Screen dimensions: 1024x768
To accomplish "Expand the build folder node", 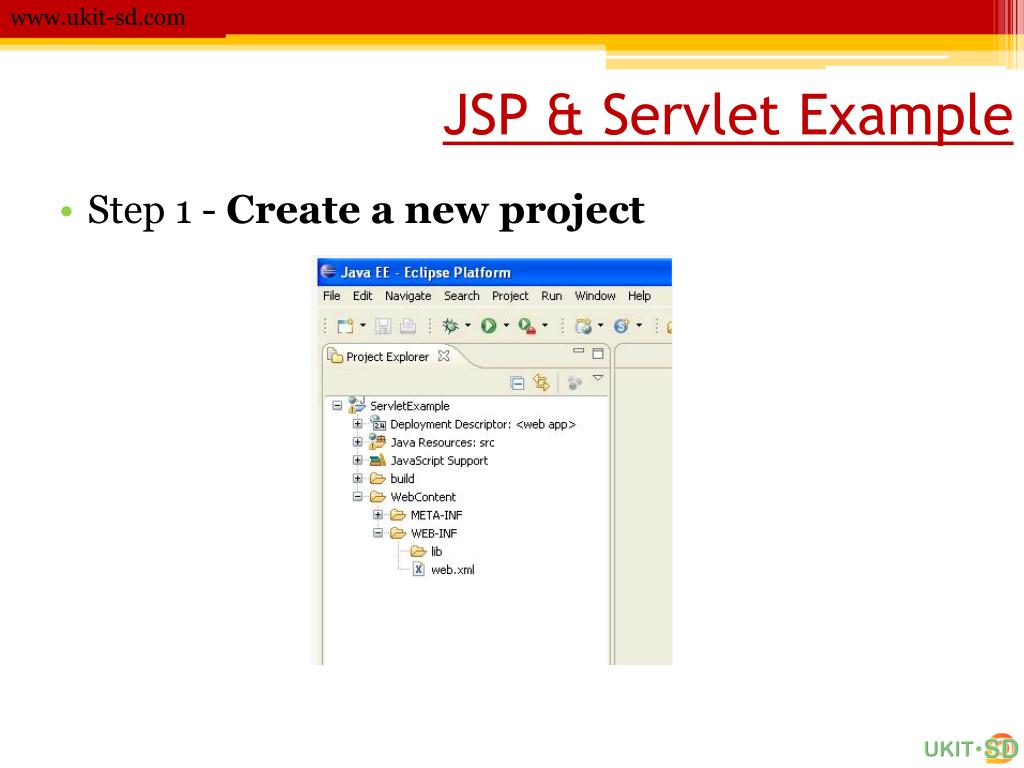I will point(357,479).
